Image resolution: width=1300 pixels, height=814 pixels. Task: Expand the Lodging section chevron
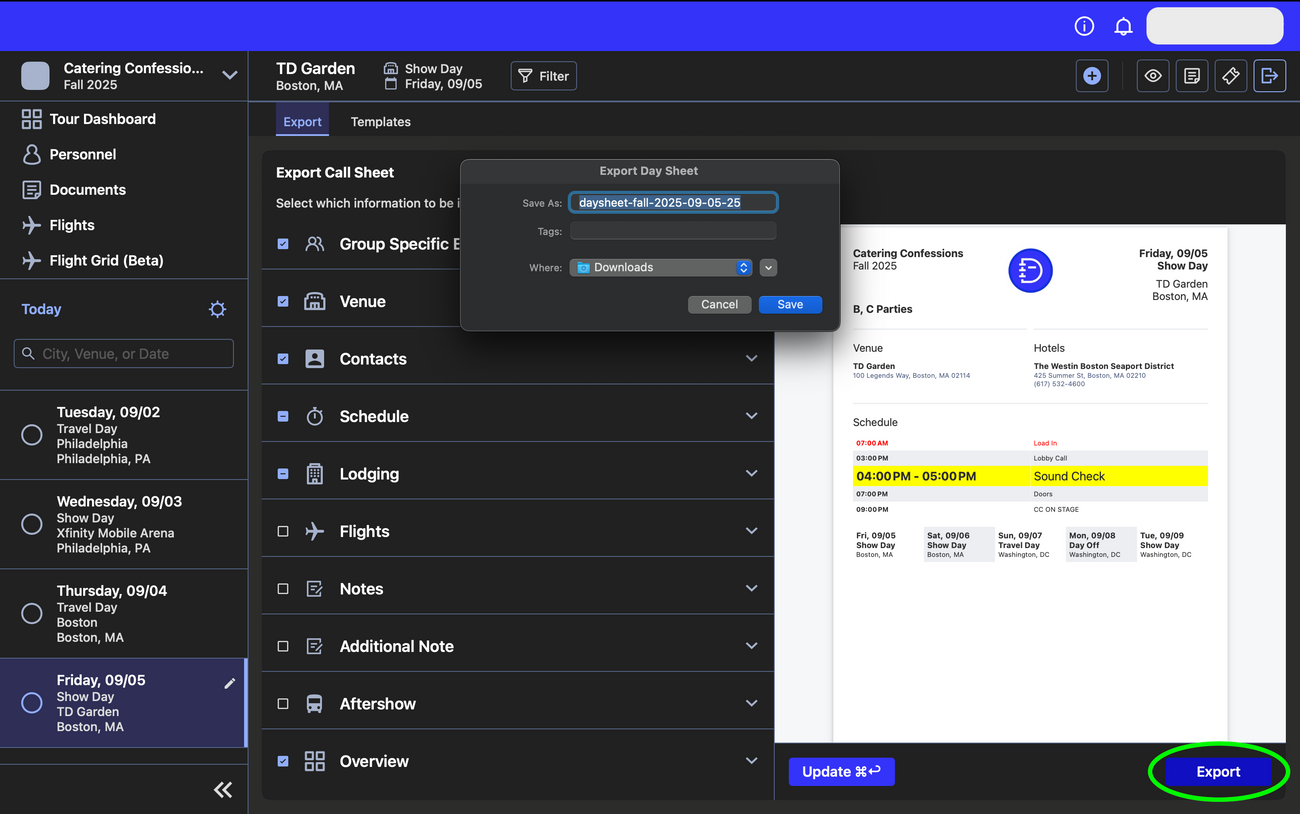point(752,473)
